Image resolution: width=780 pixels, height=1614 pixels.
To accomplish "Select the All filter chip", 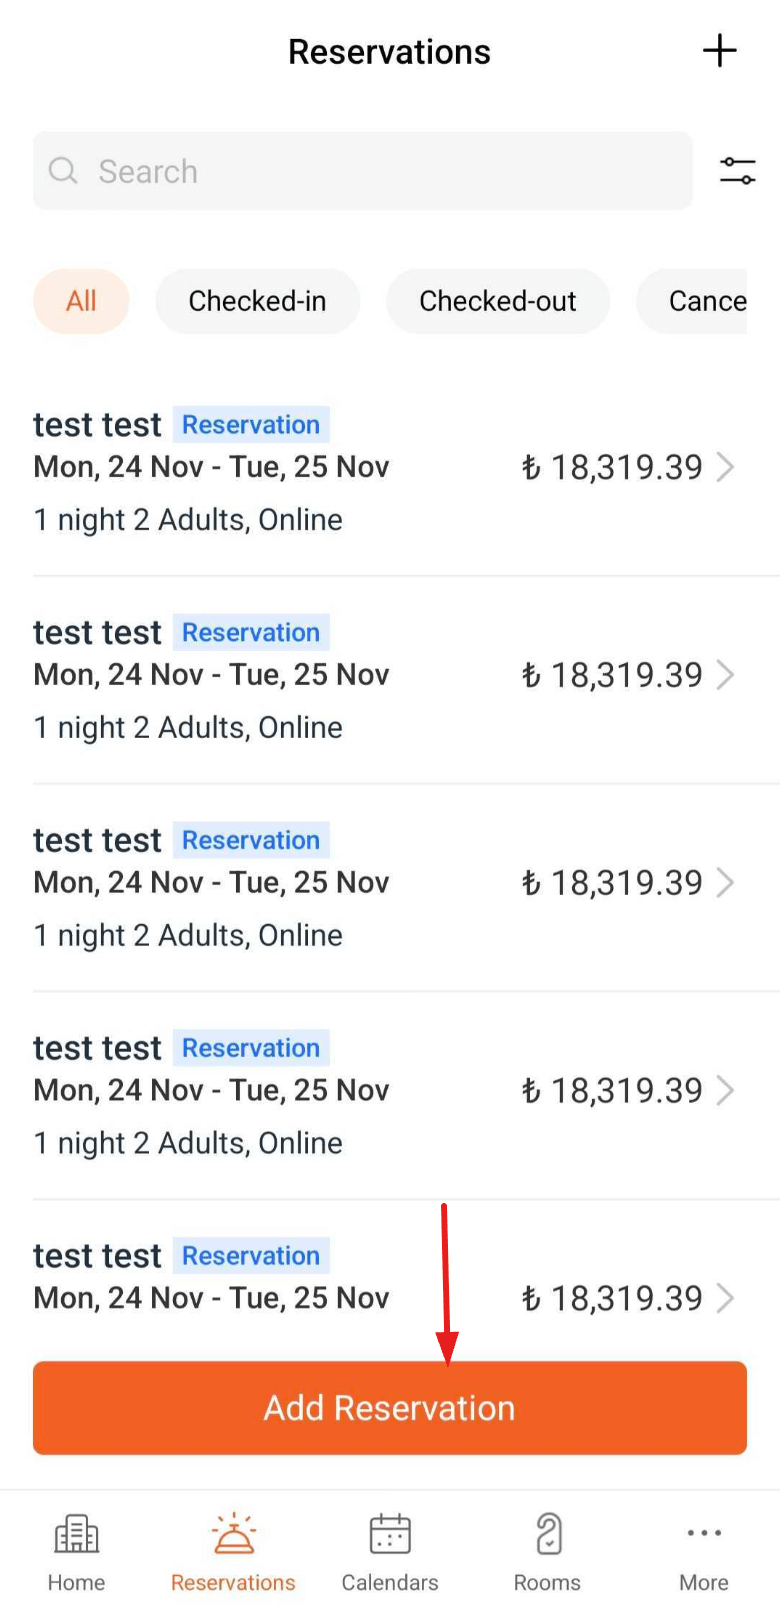I will point(81,301).
